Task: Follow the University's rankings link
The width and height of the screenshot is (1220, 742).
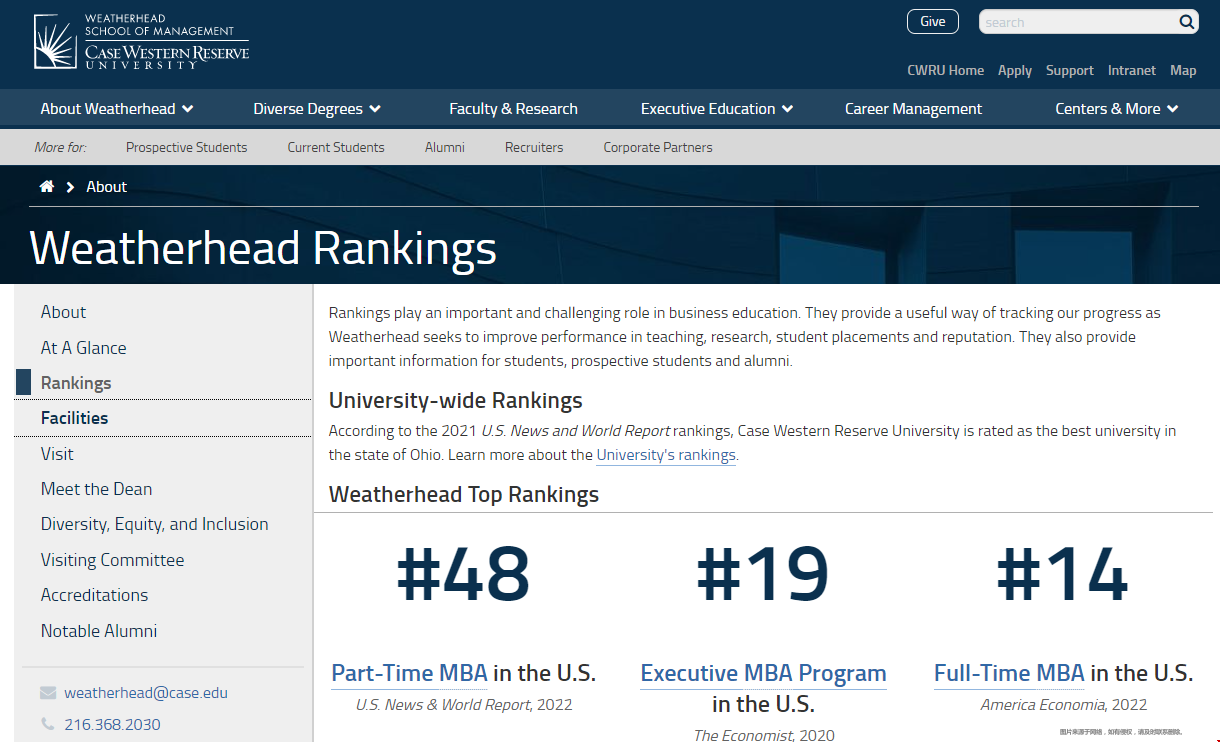Action: [x=666, y=455]
